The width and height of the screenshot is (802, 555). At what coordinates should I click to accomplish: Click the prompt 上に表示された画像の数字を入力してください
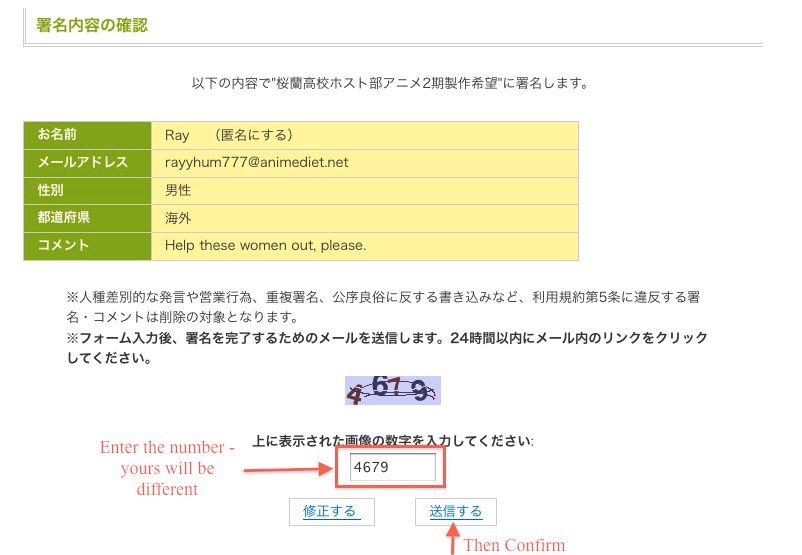point(393,441)
